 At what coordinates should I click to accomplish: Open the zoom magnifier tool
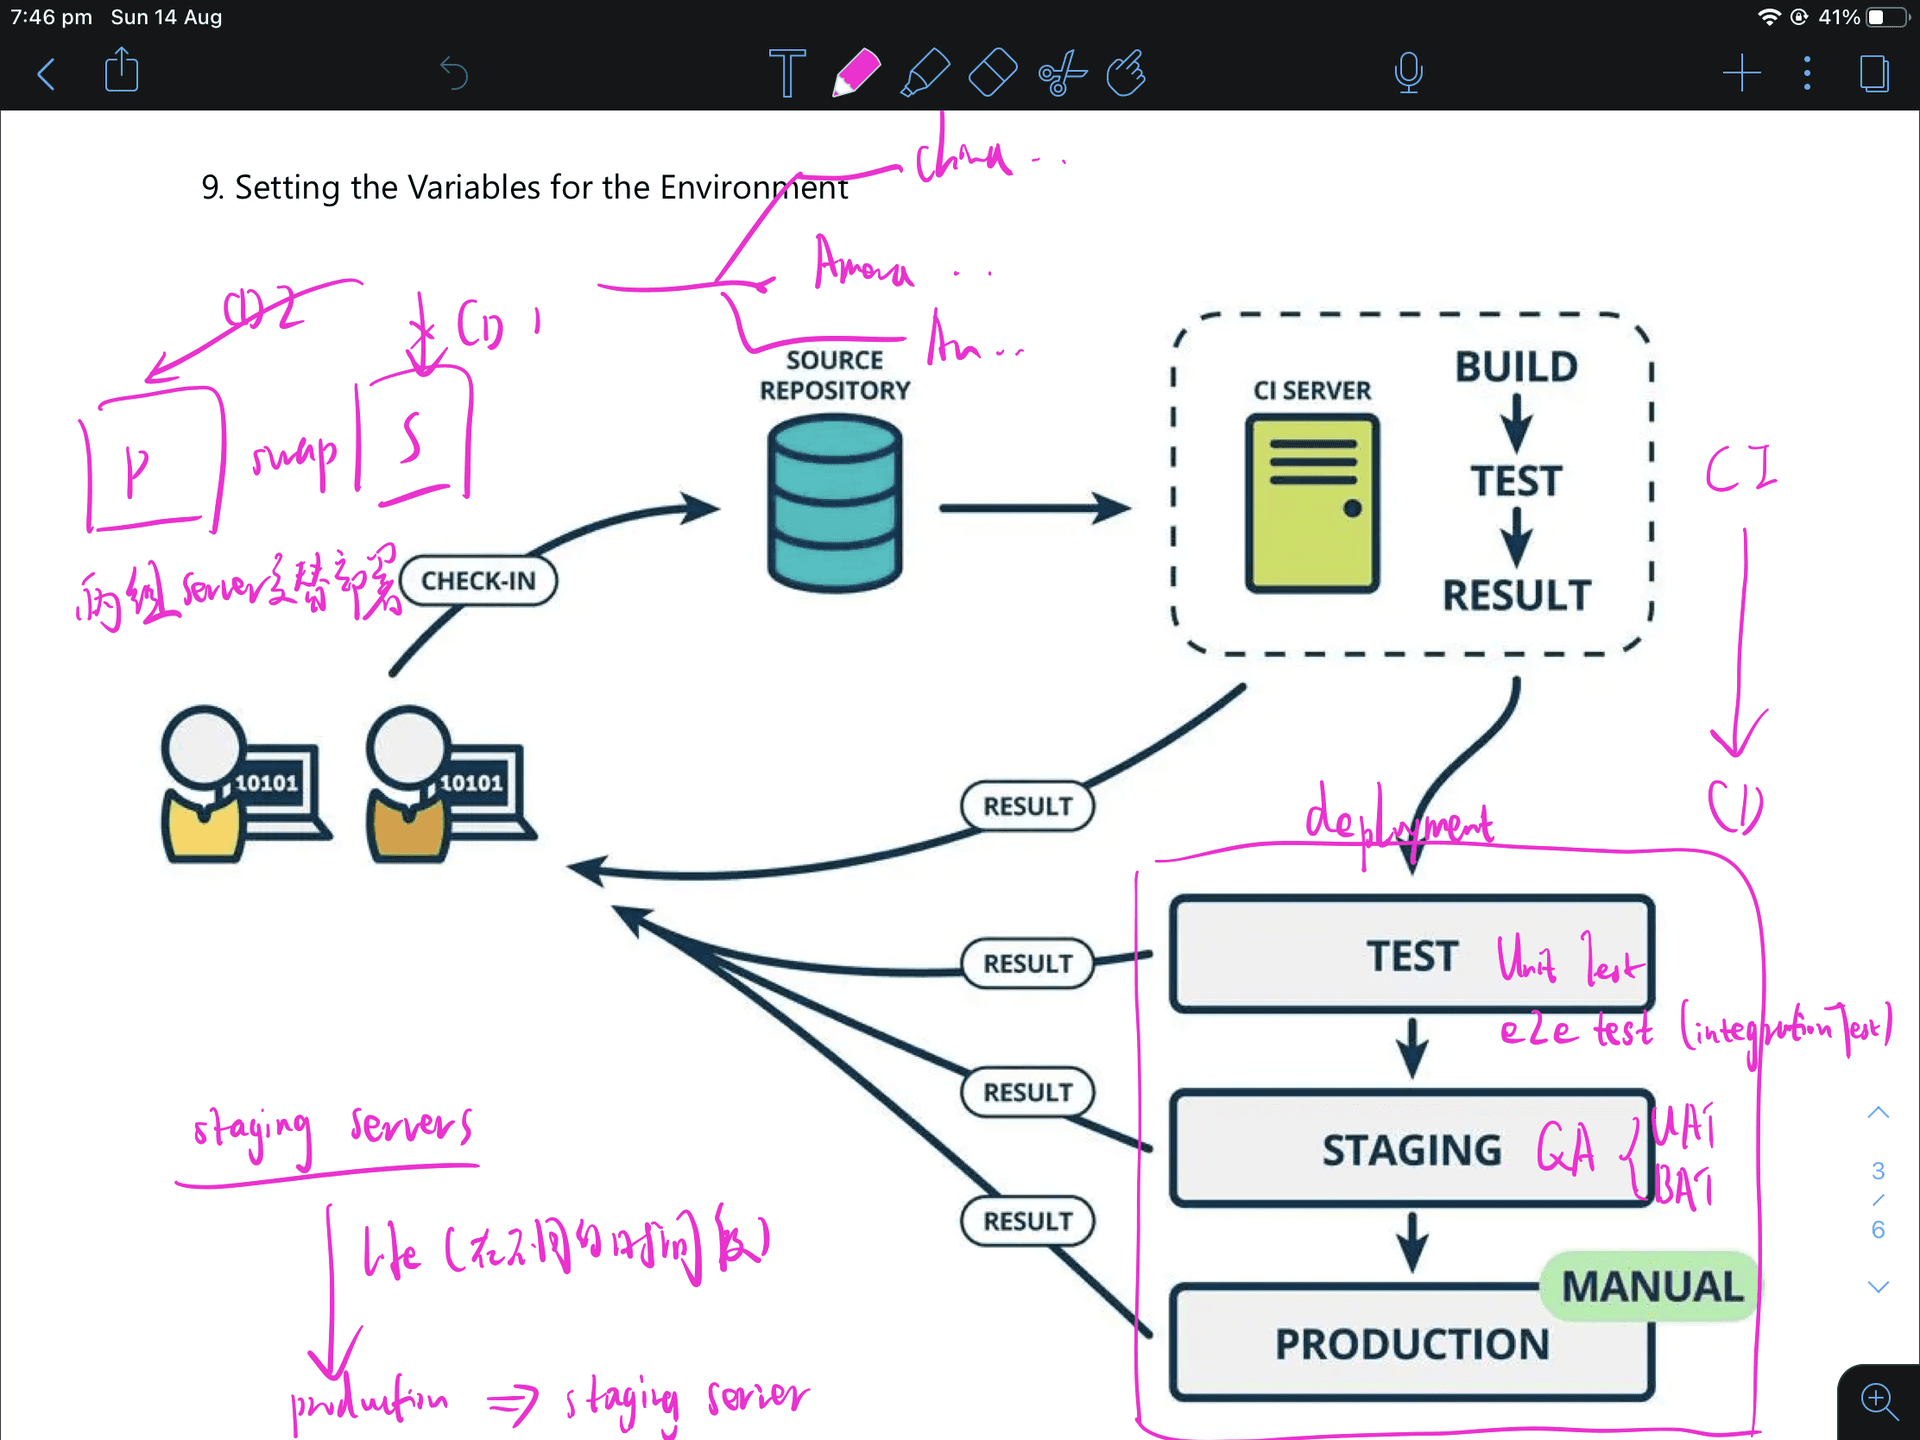pos(1879,1401)
